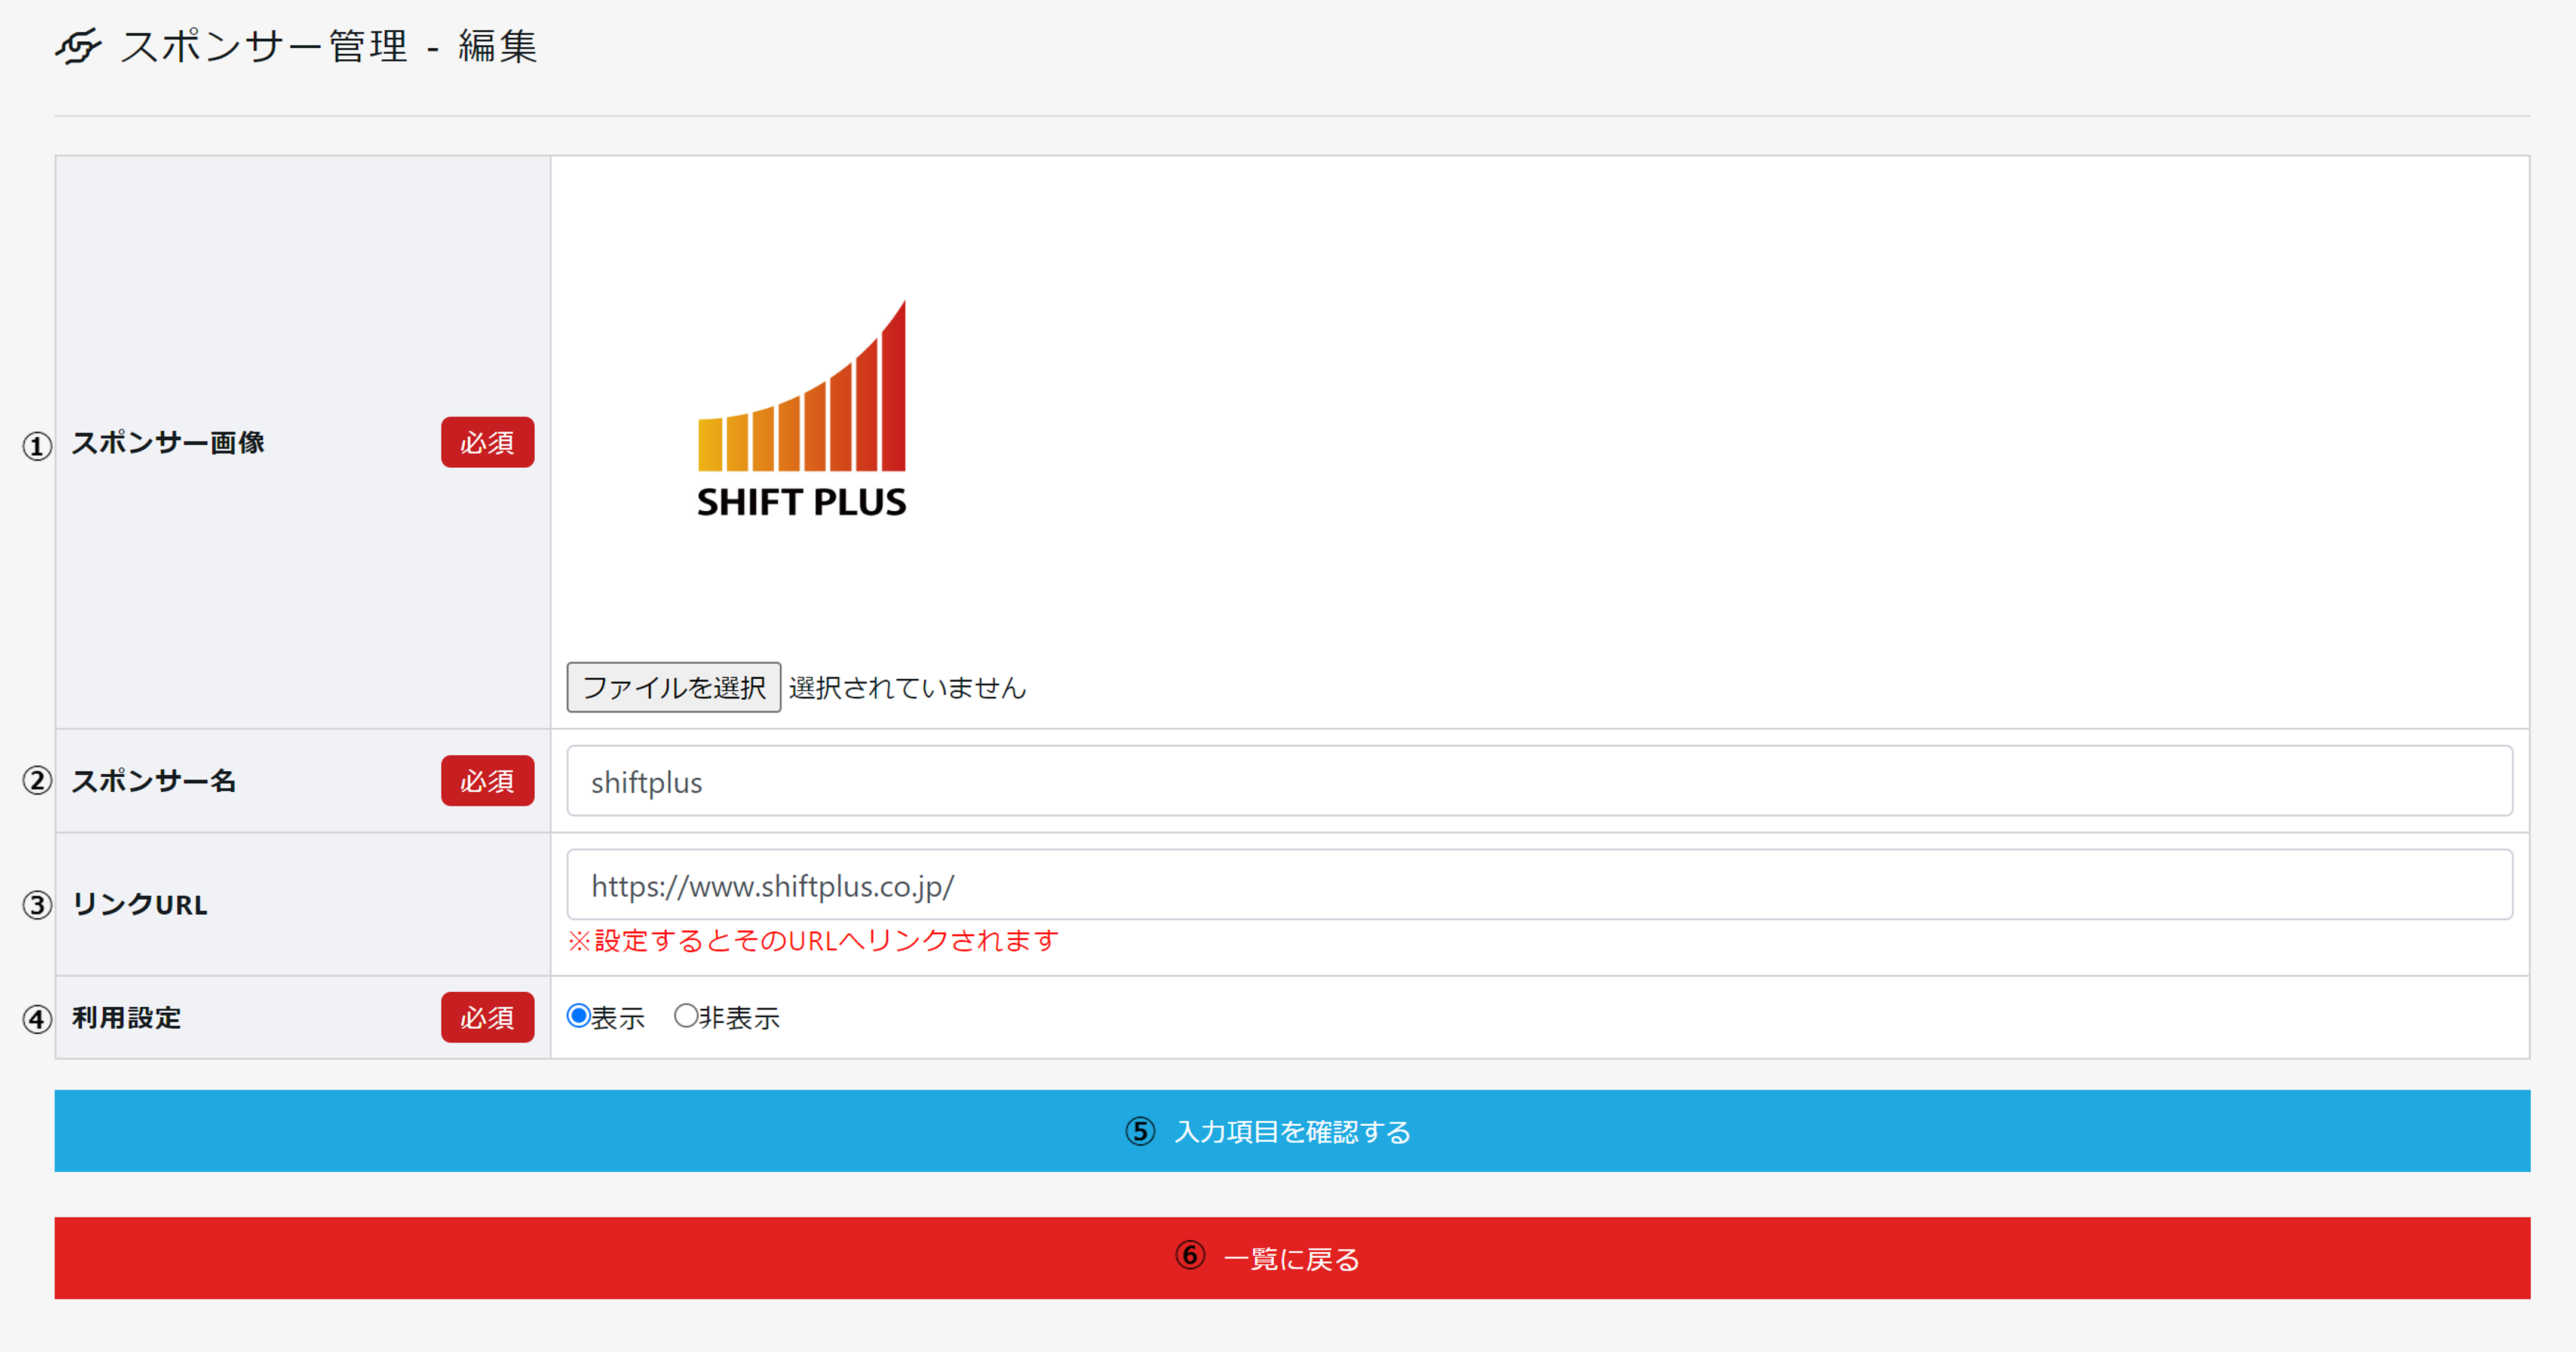This screenshot has width=2576, height=1352.
Task: Click the スポンサー管理 - 編集 page heading
Action: 329,46
